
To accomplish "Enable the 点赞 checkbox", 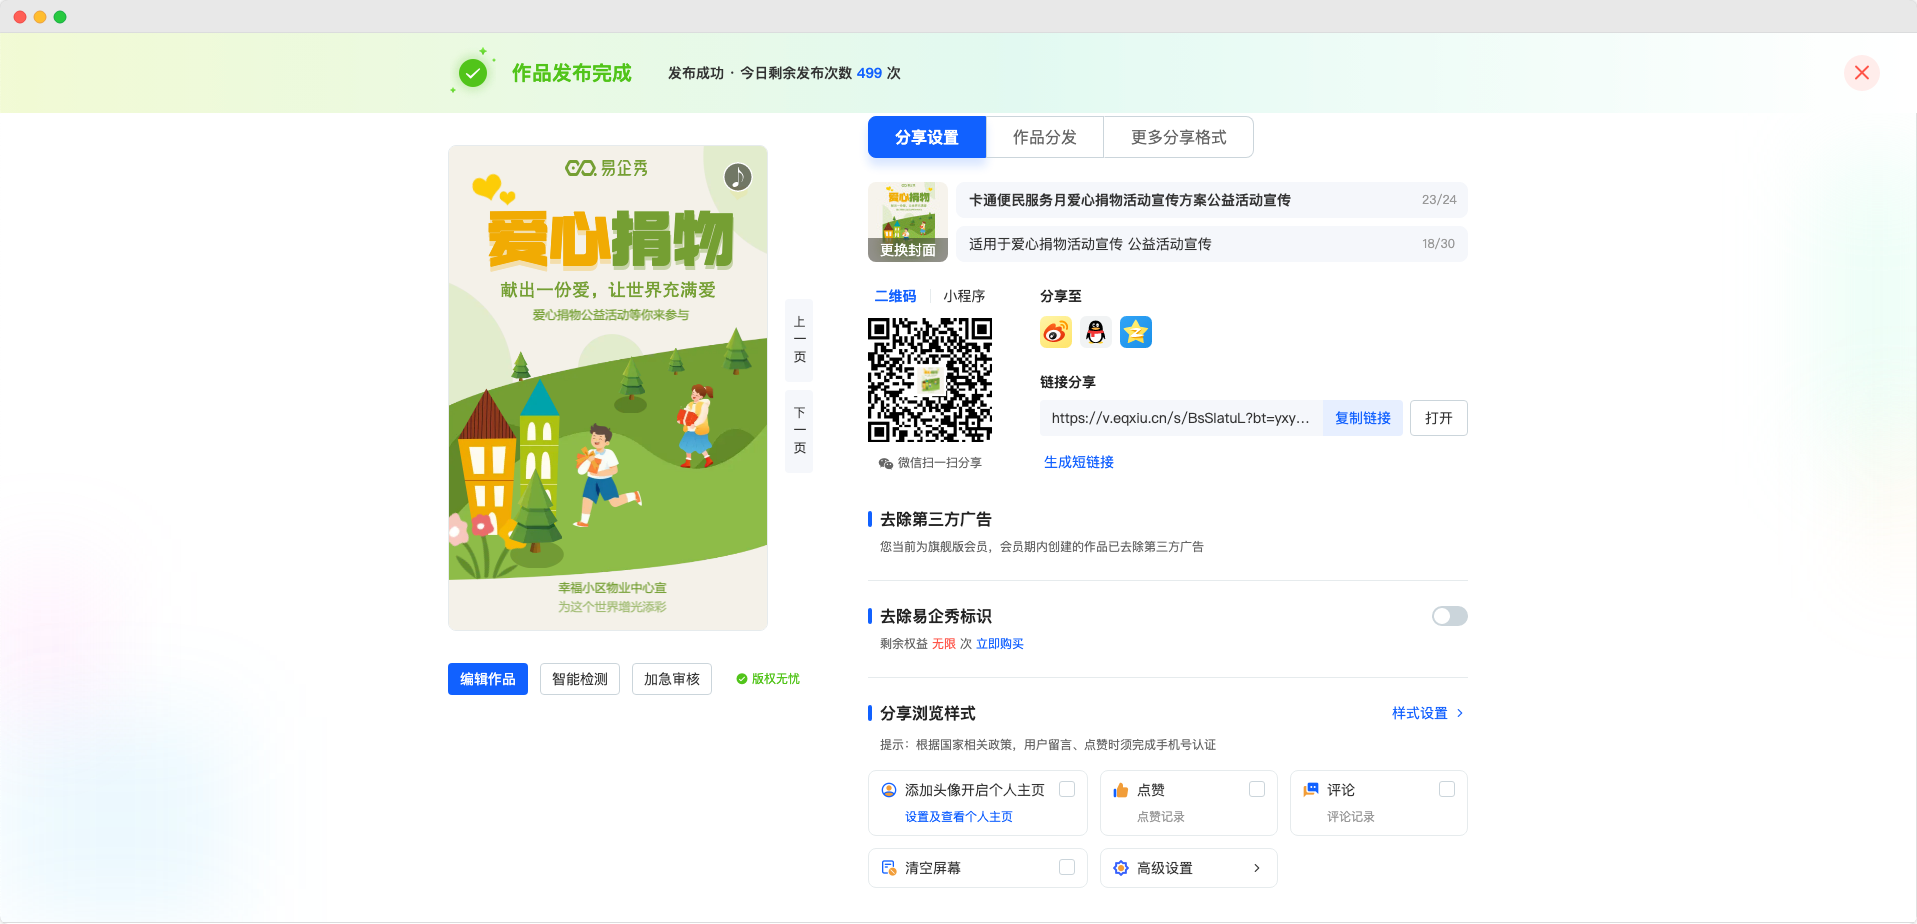I will (x=1257, y=789).
